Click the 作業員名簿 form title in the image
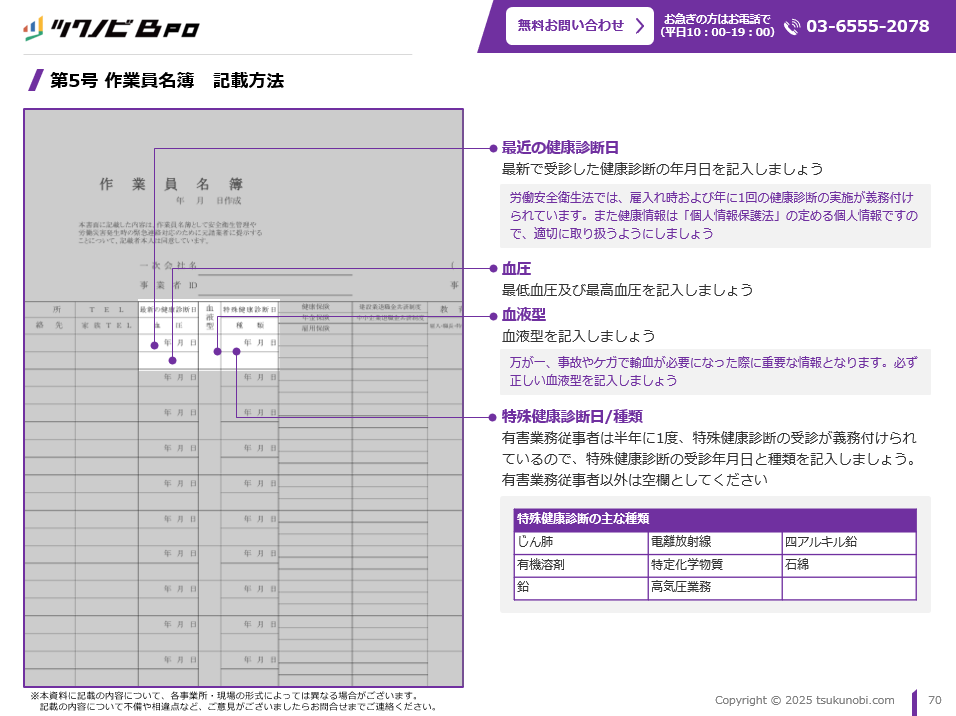This screenshot has height=716, width=956. [x=171, y=184]
